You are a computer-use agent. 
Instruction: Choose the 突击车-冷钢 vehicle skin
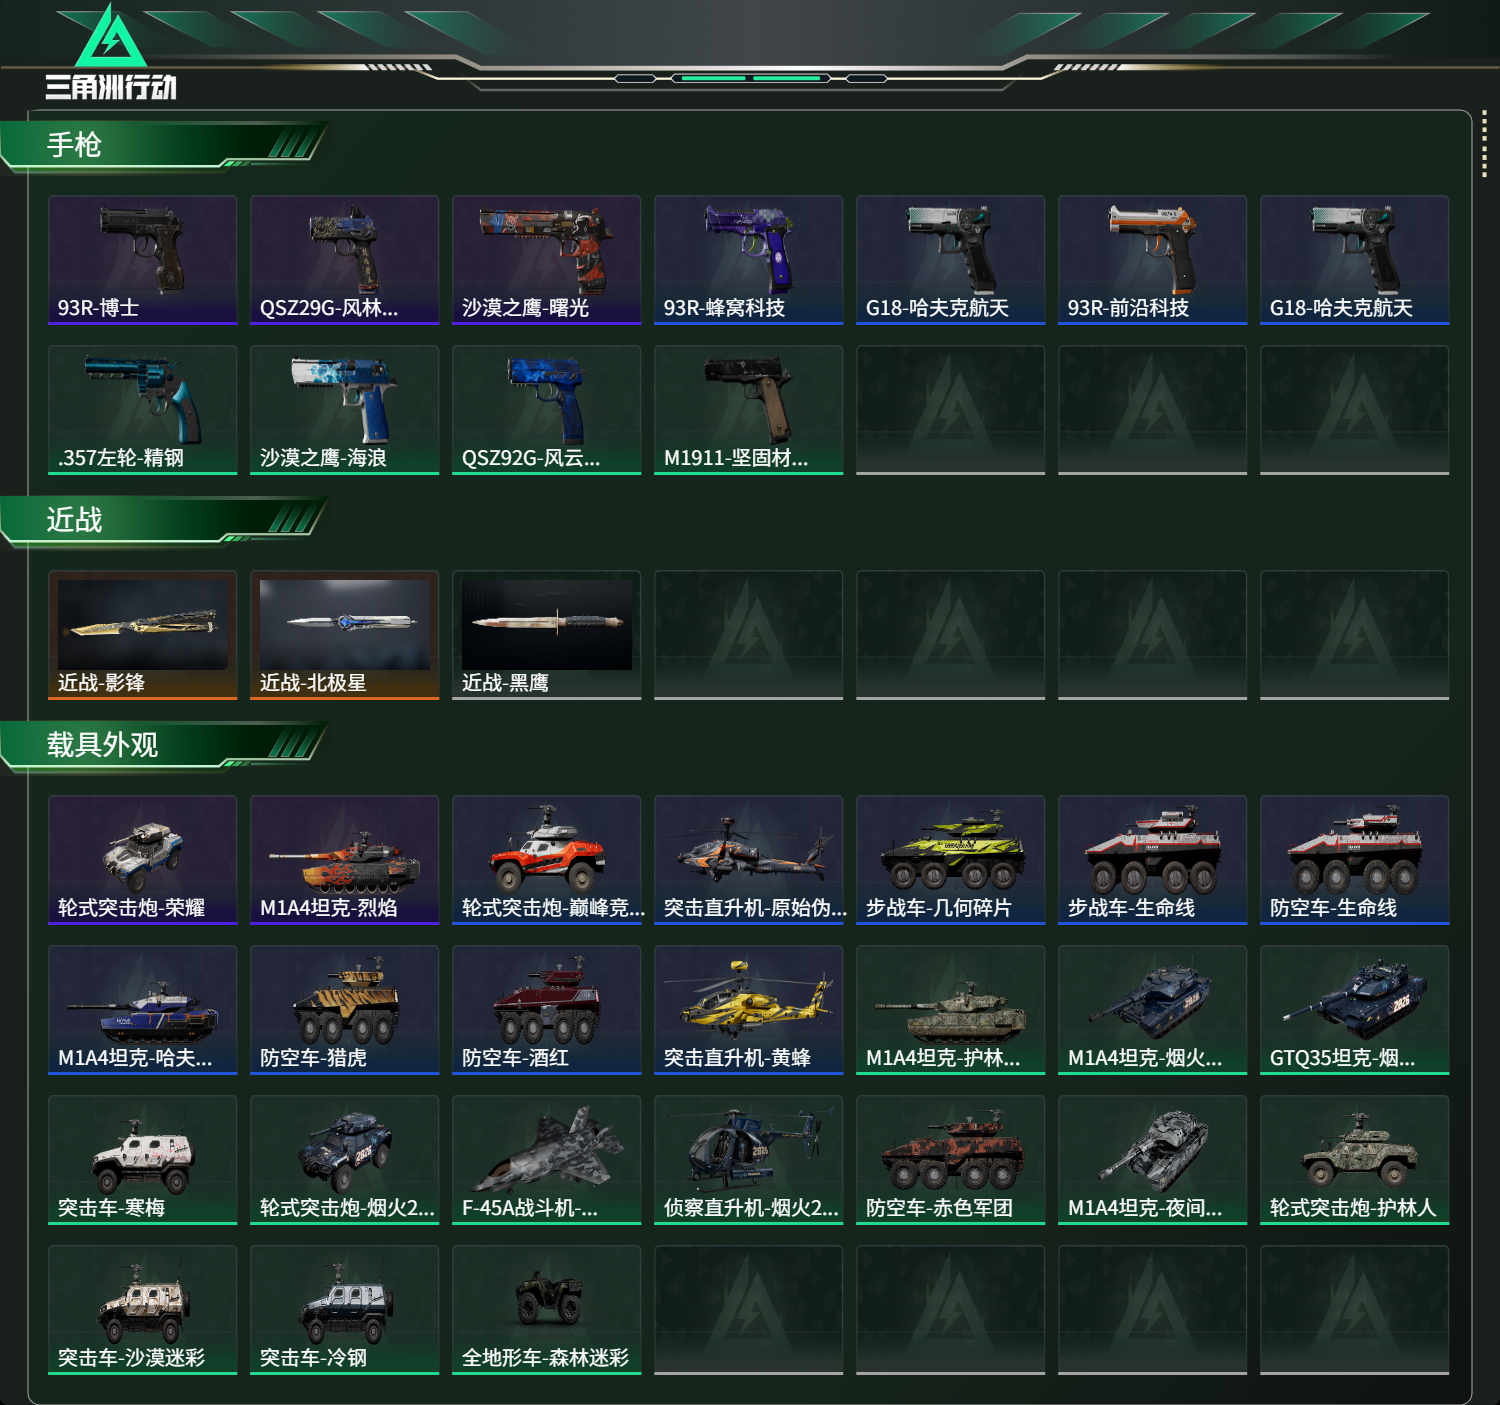[x=345, y=1310]
